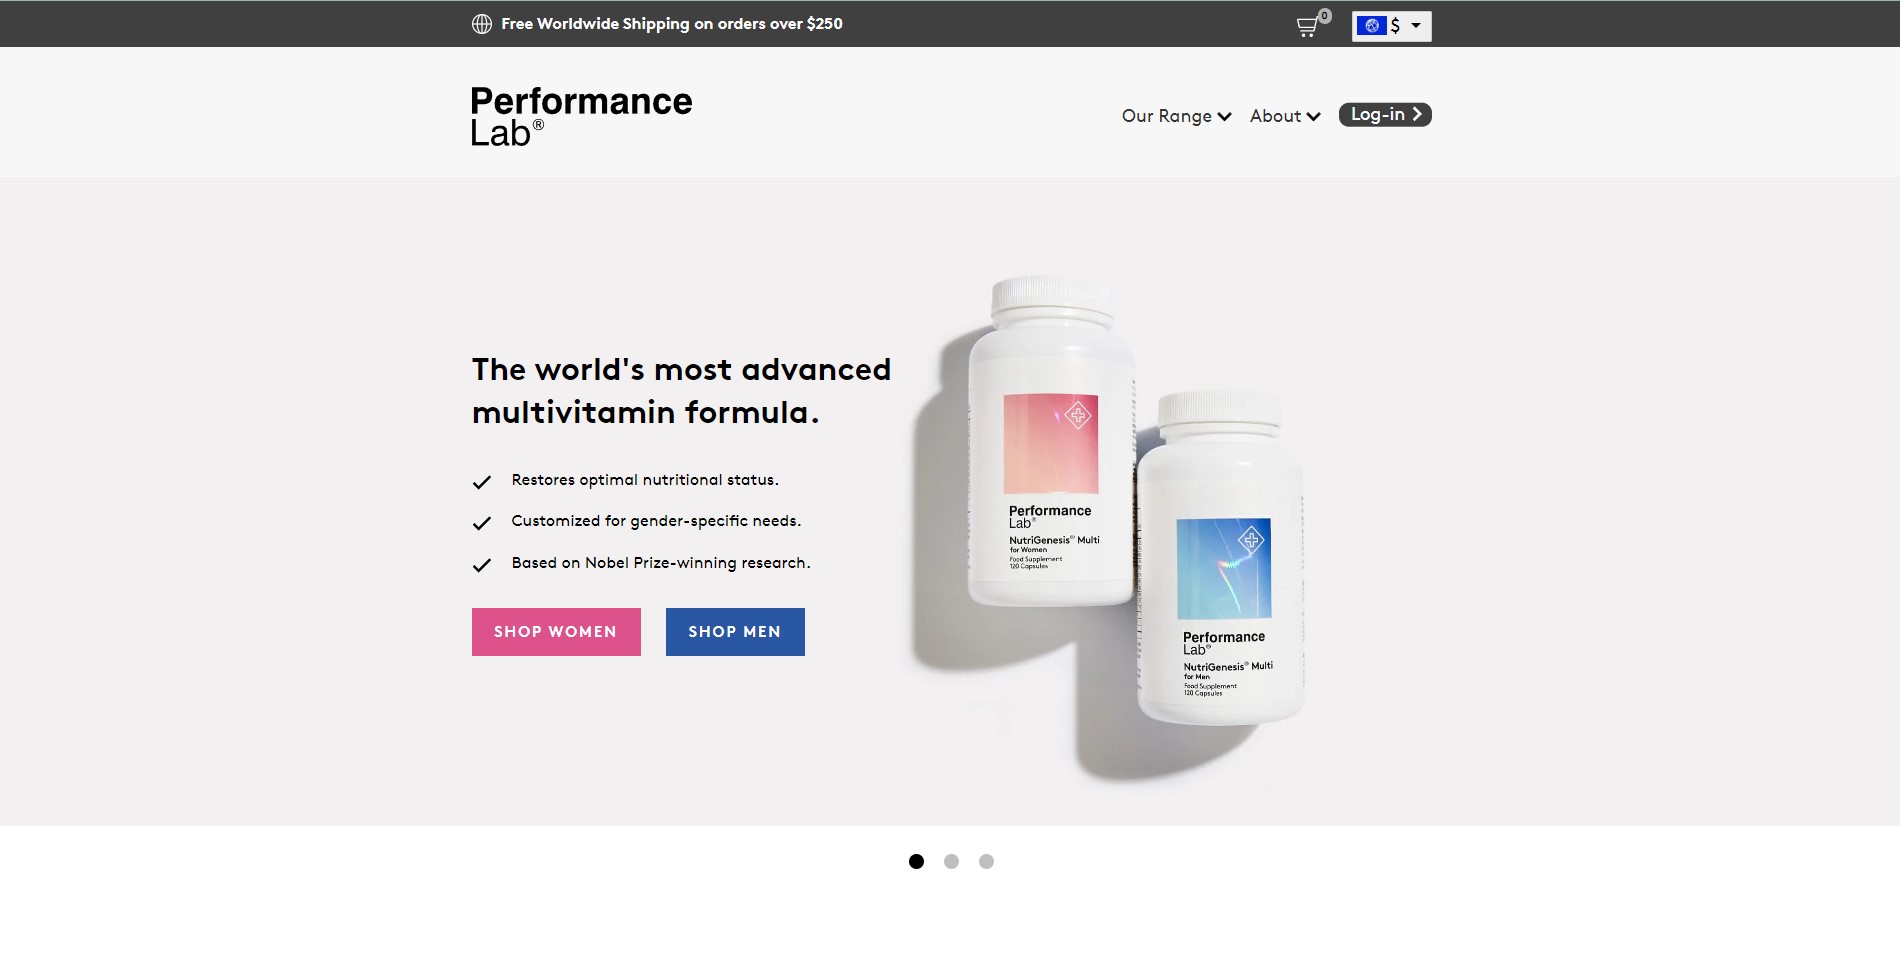
Task: Click the arrow icon in Log-in button
Action: click(1417, 114)
